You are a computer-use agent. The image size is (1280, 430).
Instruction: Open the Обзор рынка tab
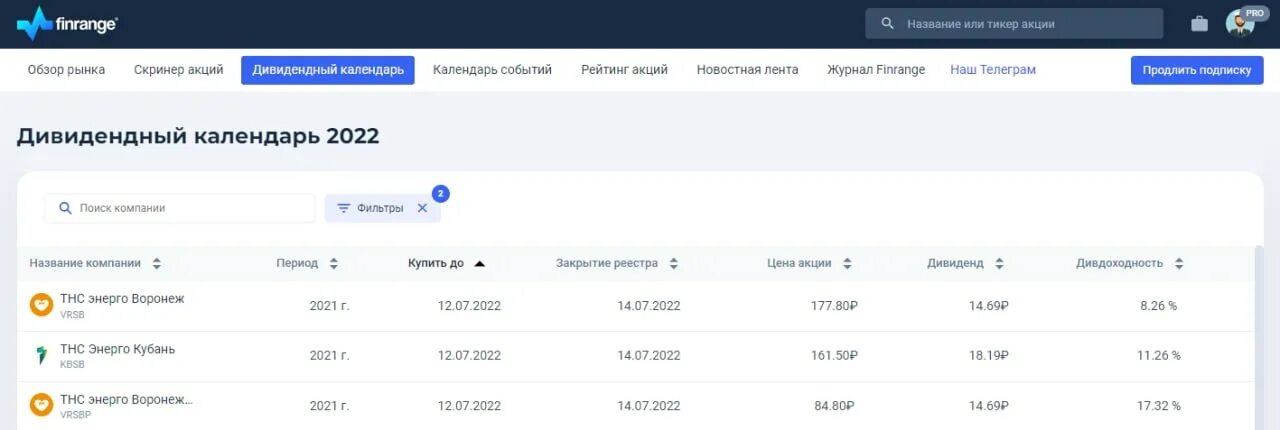tap(66, 70)
